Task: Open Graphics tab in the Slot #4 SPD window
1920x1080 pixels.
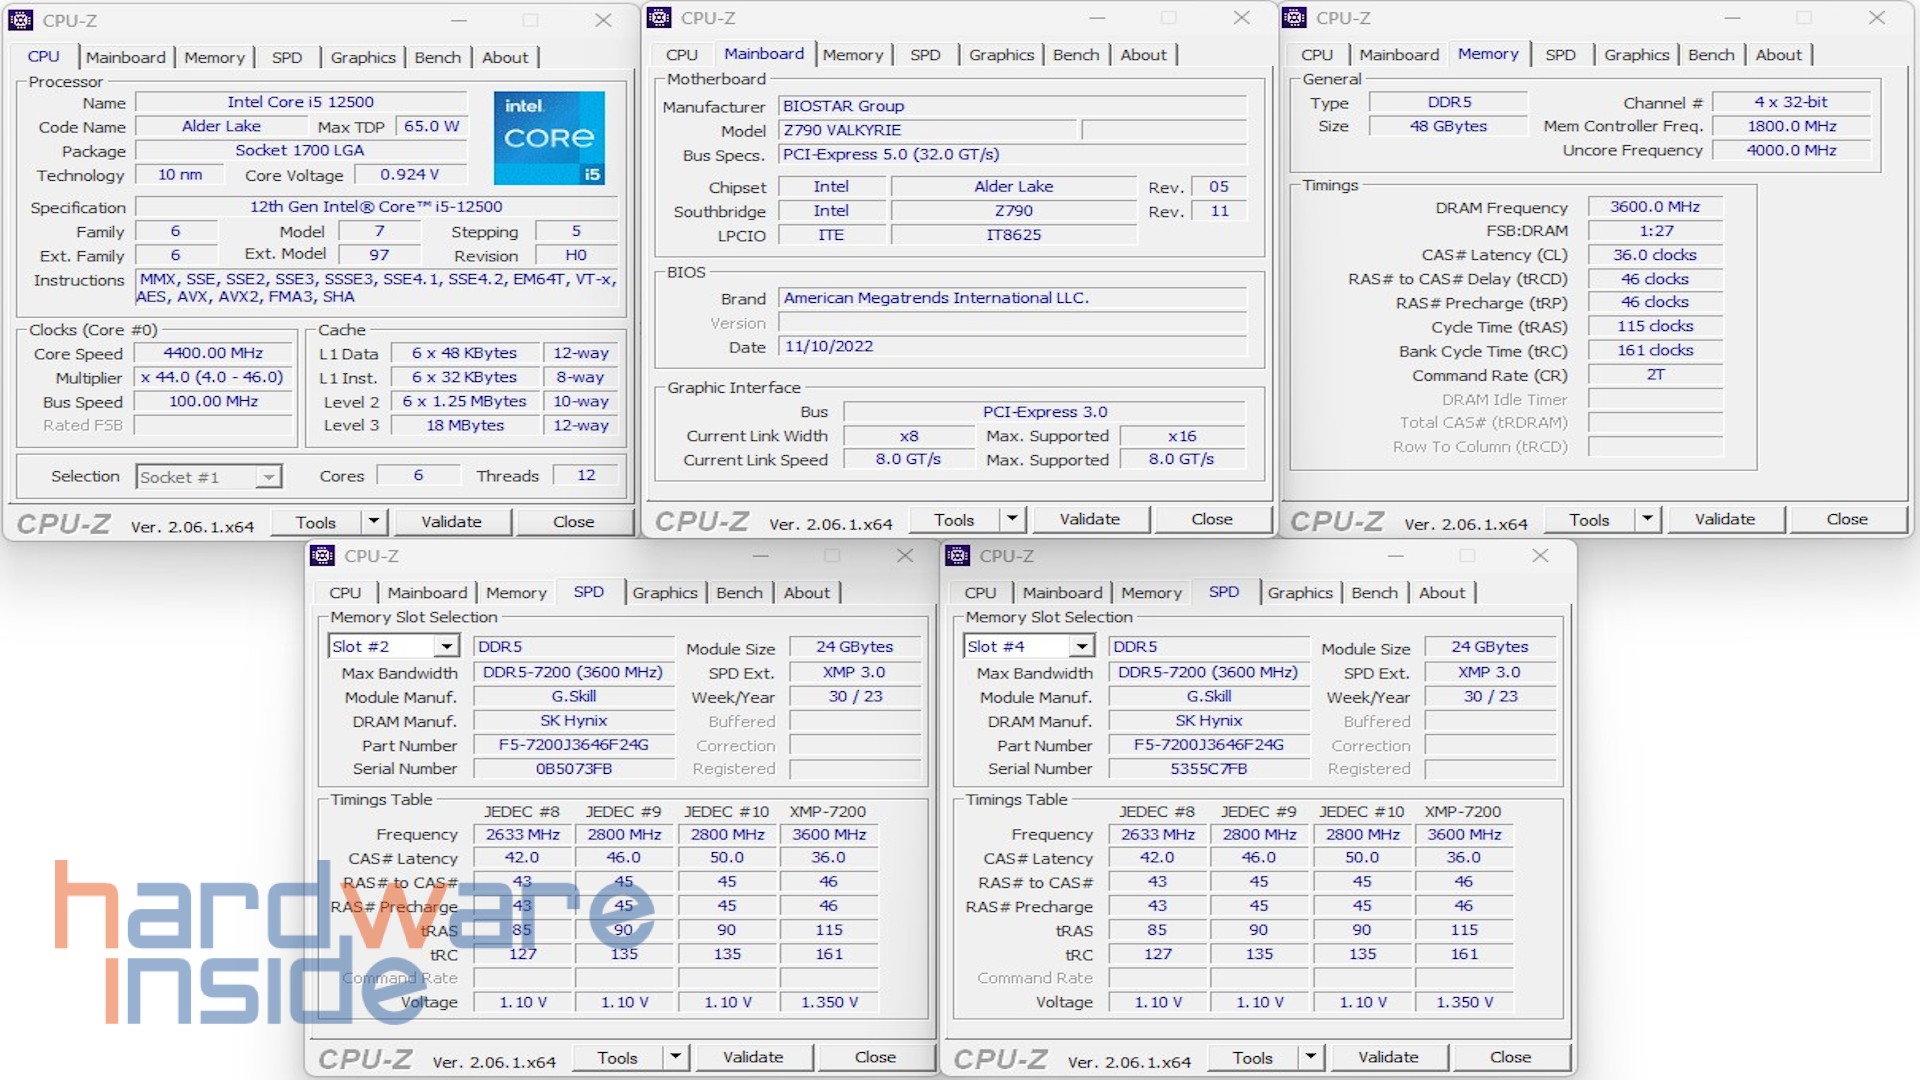Action: coord(1300,593)
